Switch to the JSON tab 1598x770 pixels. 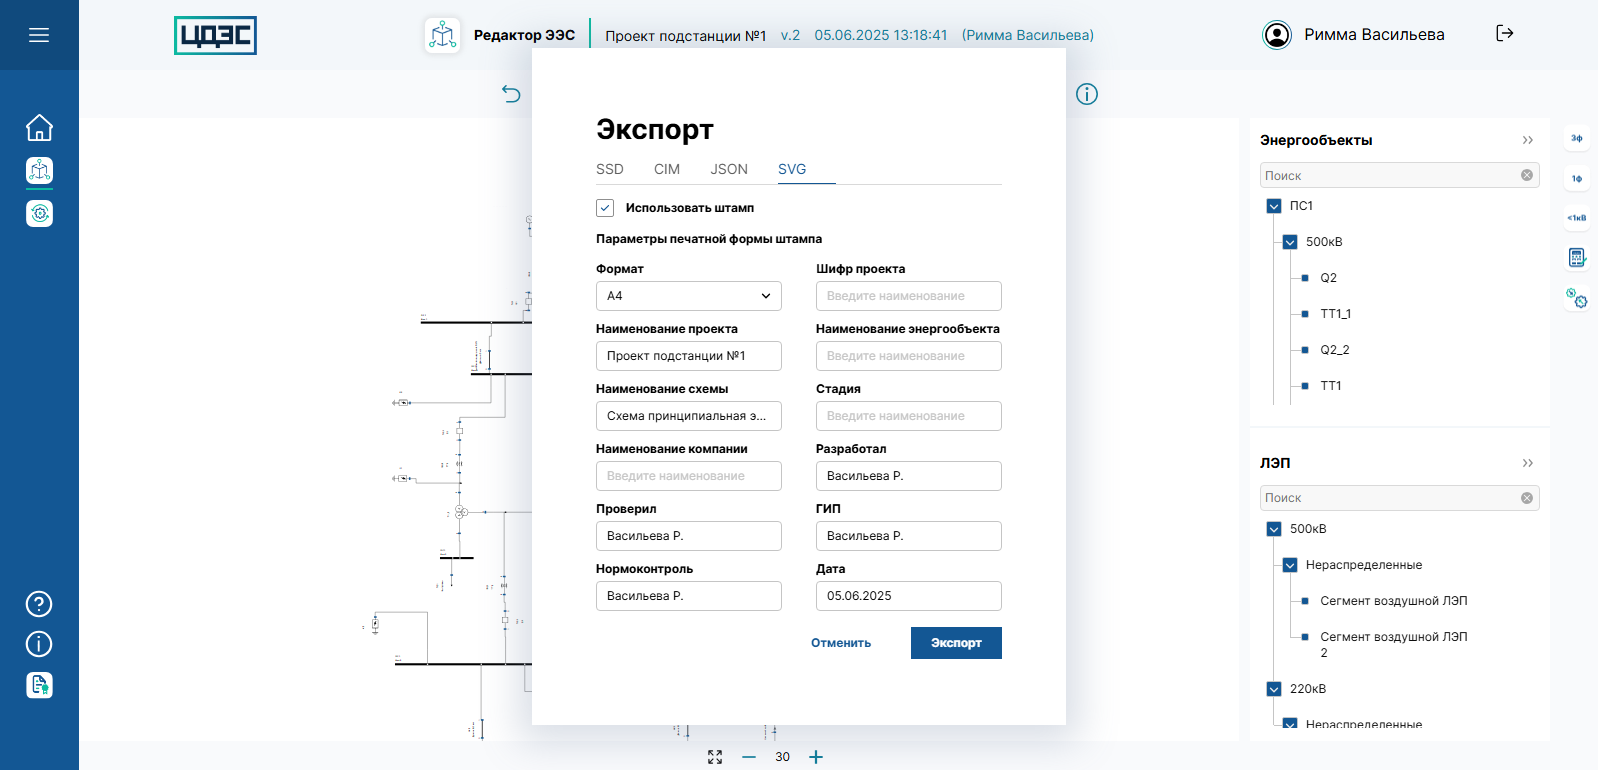pos(729,169)
